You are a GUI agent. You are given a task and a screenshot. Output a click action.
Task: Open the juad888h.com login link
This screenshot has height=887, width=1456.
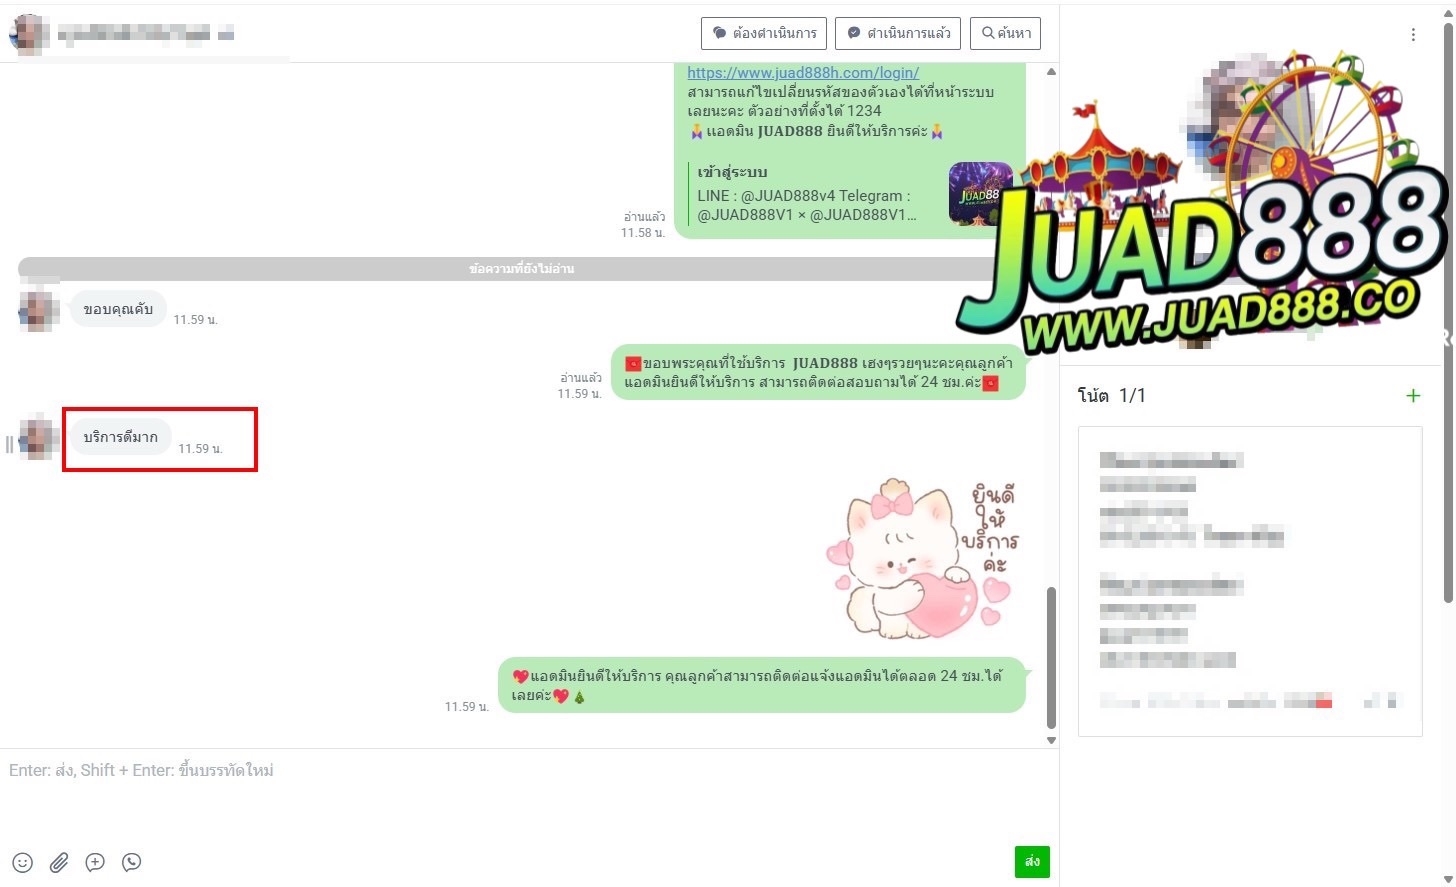[x=802, y=73]
